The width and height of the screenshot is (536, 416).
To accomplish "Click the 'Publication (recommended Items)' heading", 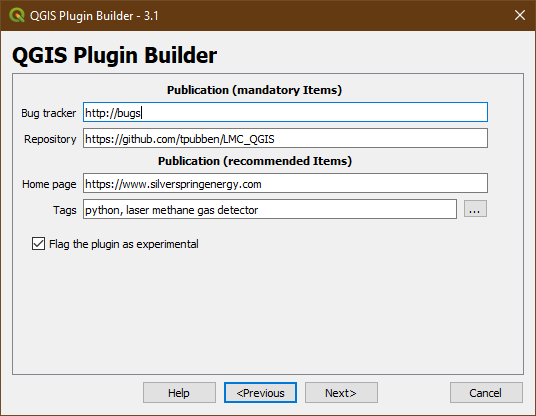I will coord(255,161).
